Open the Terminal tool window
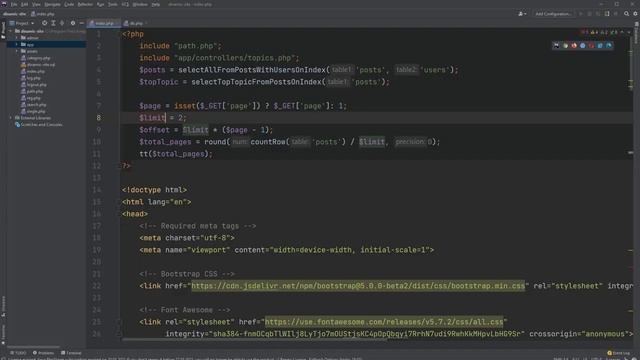 tap(71, 353)
